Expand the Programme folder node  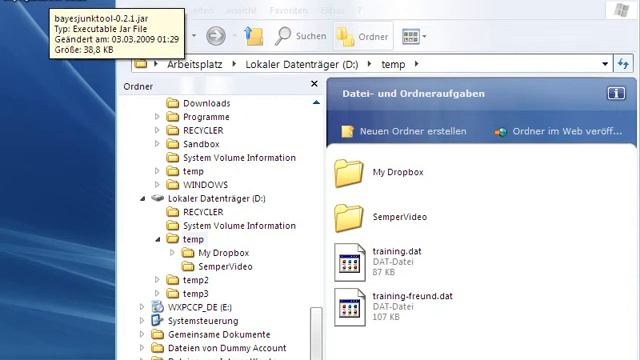(x=157, y=117)
